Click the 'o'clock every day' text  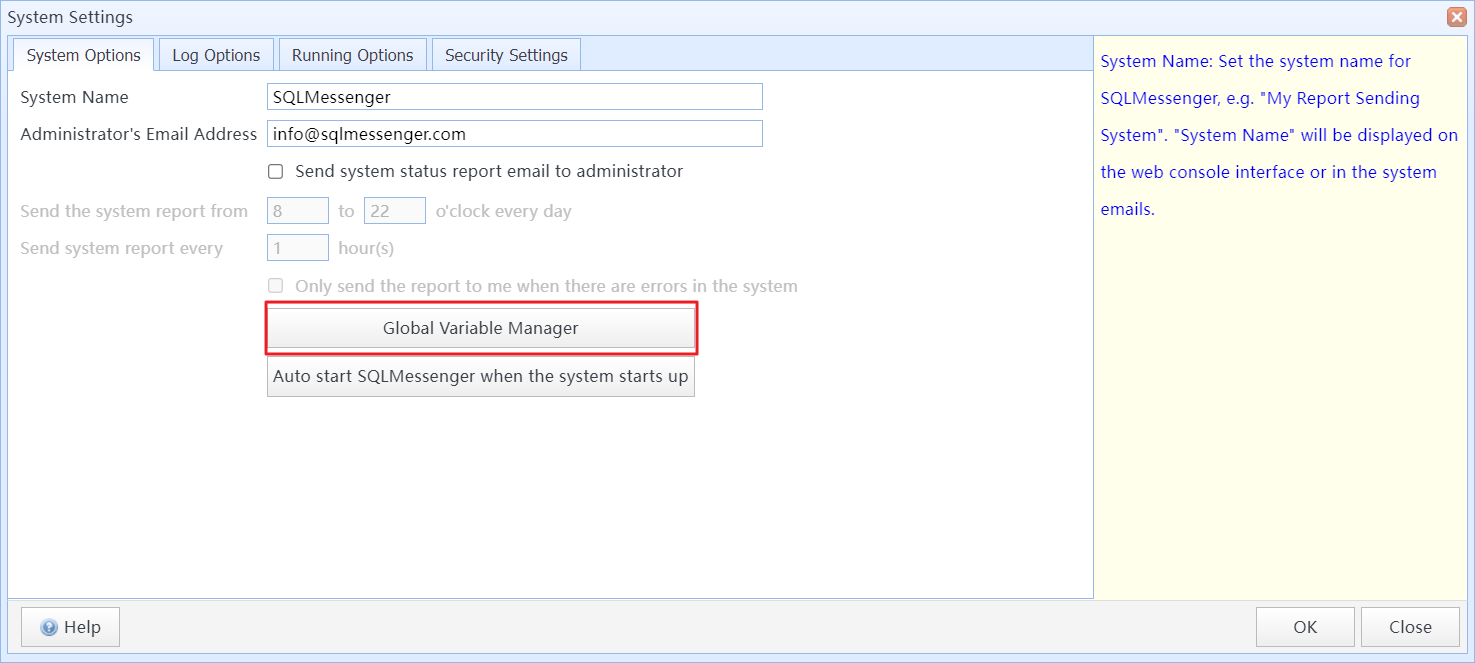pos(504,212)
